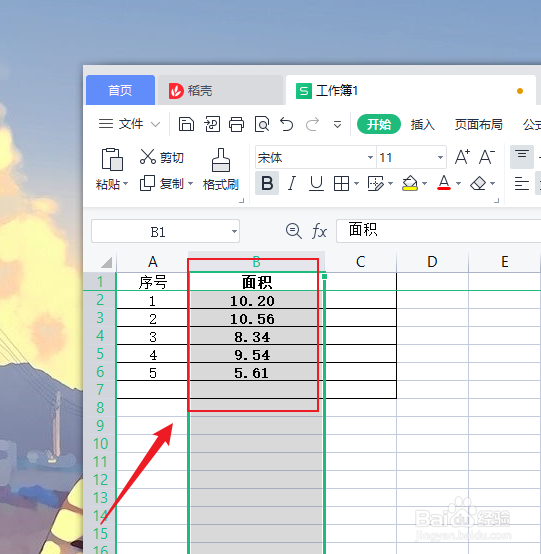
Task: Select the 工作簿1 document tab
Action: click(x=410, y=90)
